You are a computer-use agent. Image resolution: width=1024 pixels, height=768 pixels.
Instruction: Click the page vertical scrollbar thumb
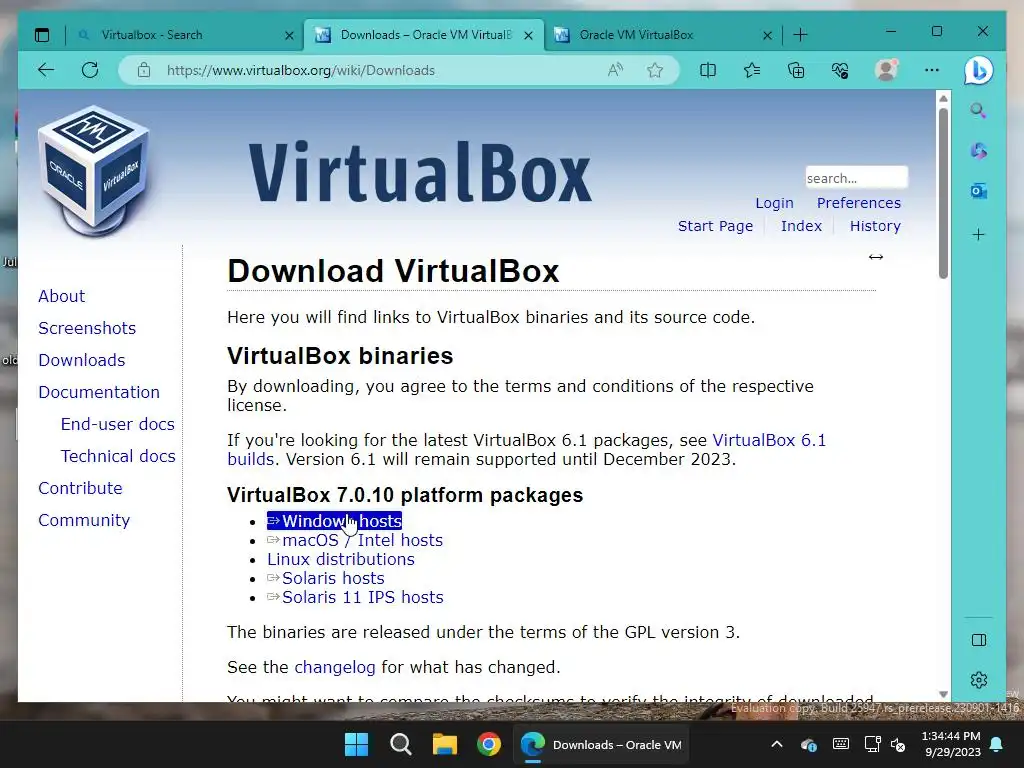tap(943, 193)
